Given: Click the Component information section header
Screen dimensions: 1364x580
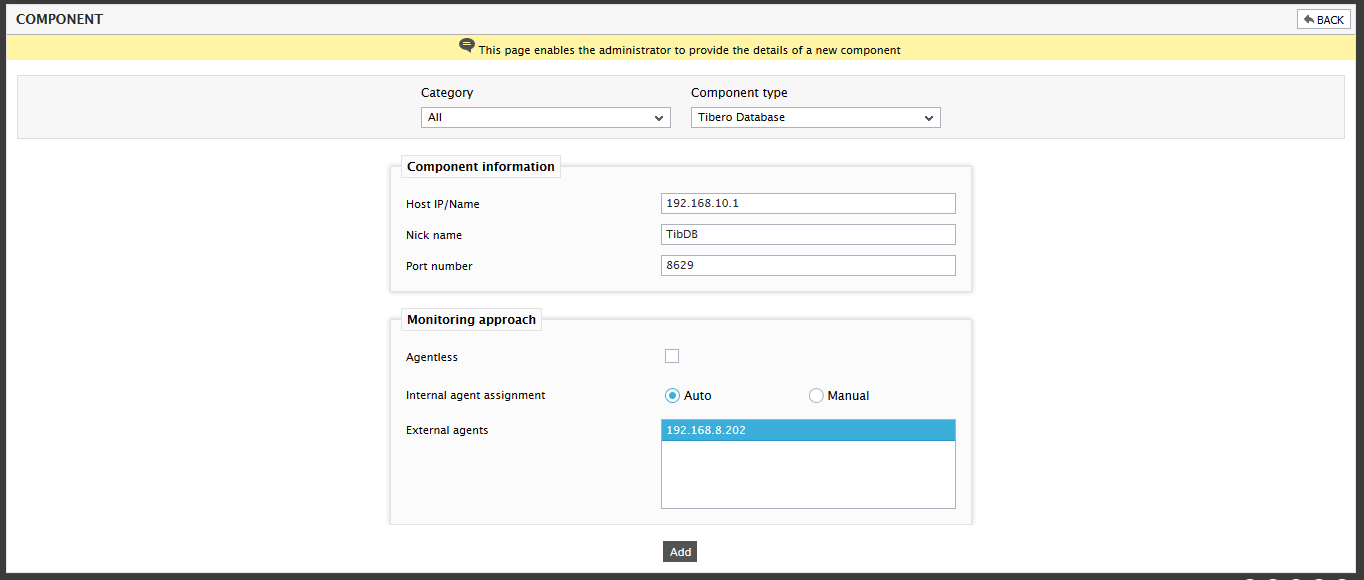Looking at the screenshot, I should (x=481, y=167).
